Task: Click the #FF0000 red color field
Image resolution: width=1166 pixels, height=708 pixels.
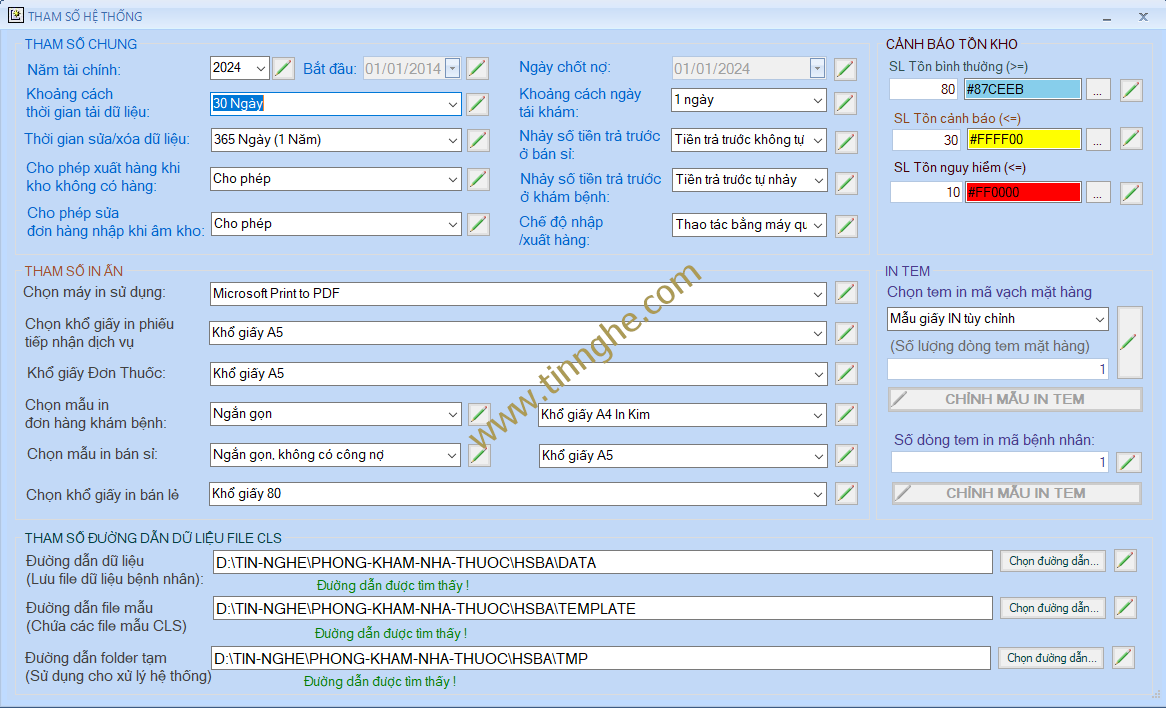Action: (x=1023, y=192)
